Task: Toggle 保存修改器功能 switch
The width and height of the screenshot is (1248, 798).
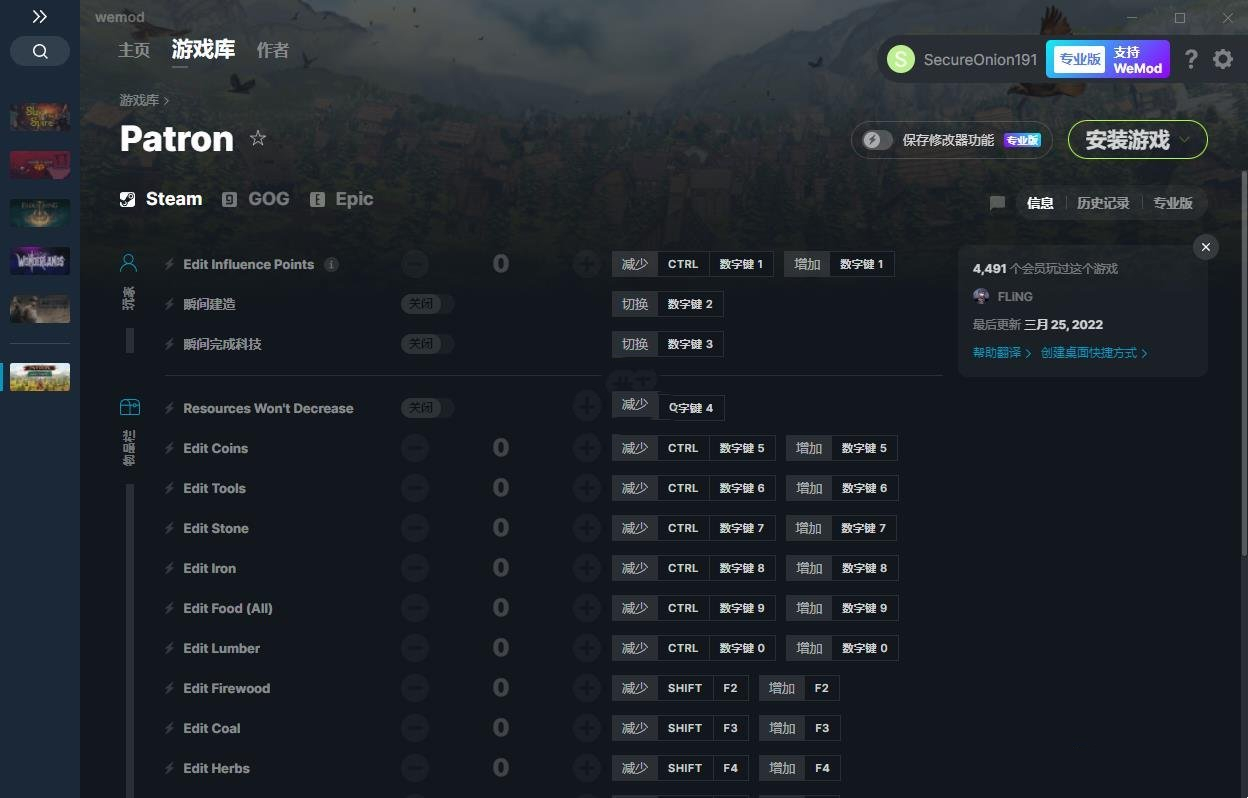Action: 877,140
